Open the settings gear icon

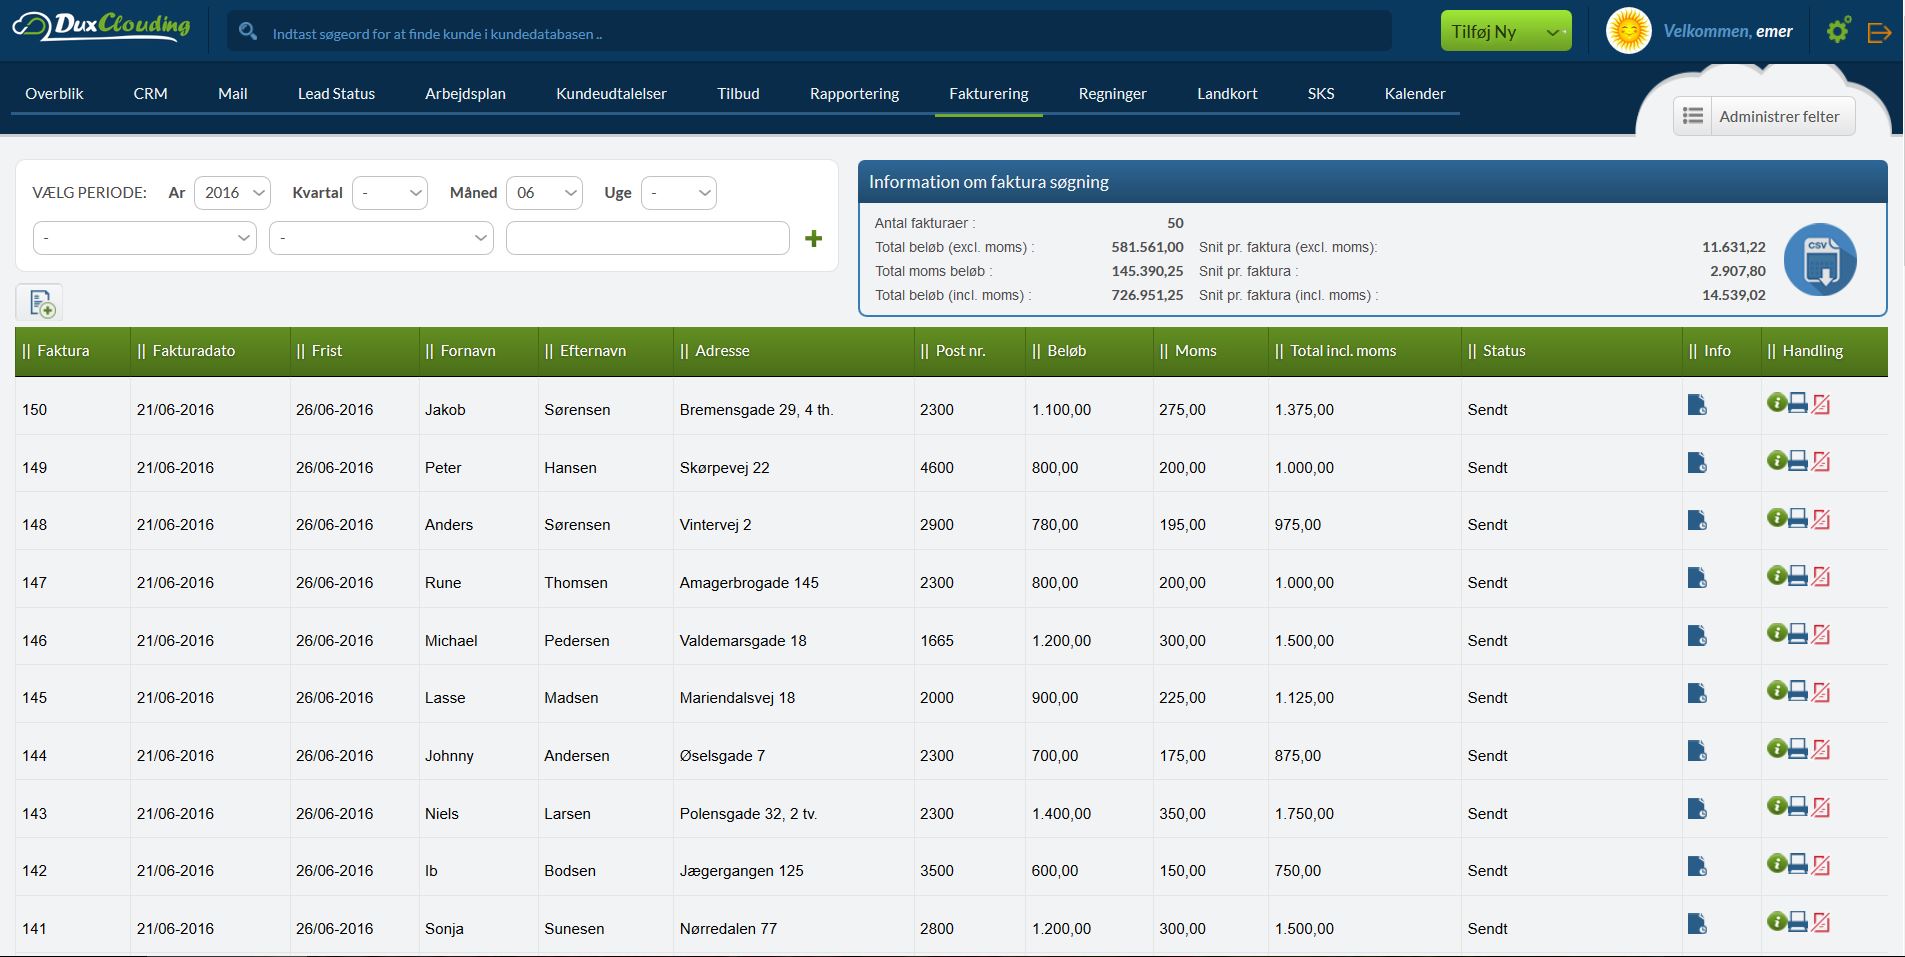(x=1838, y=30)
